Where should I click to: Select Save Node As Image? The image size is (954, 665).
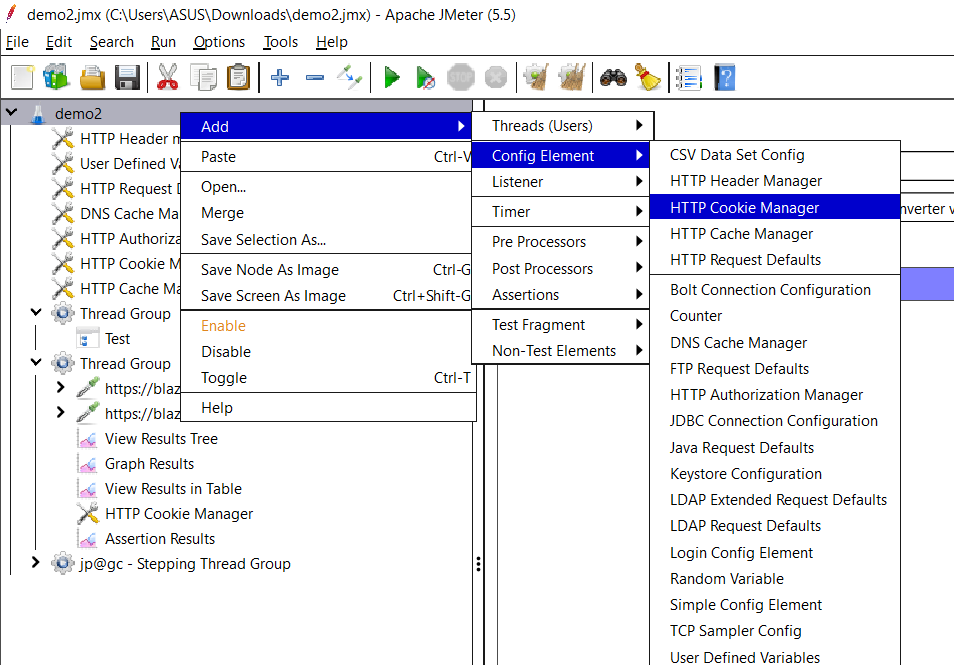(x=328, y=270)
